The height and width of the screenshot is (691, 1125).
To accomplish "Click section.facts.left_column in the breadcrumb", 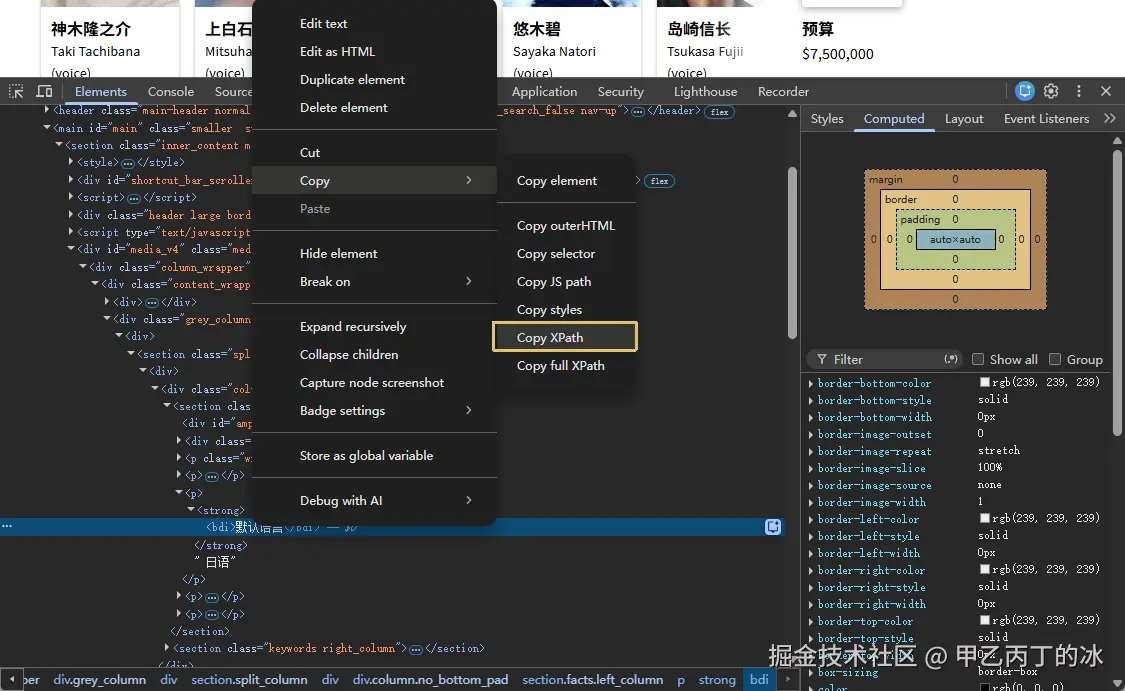I will click(592, 680).
